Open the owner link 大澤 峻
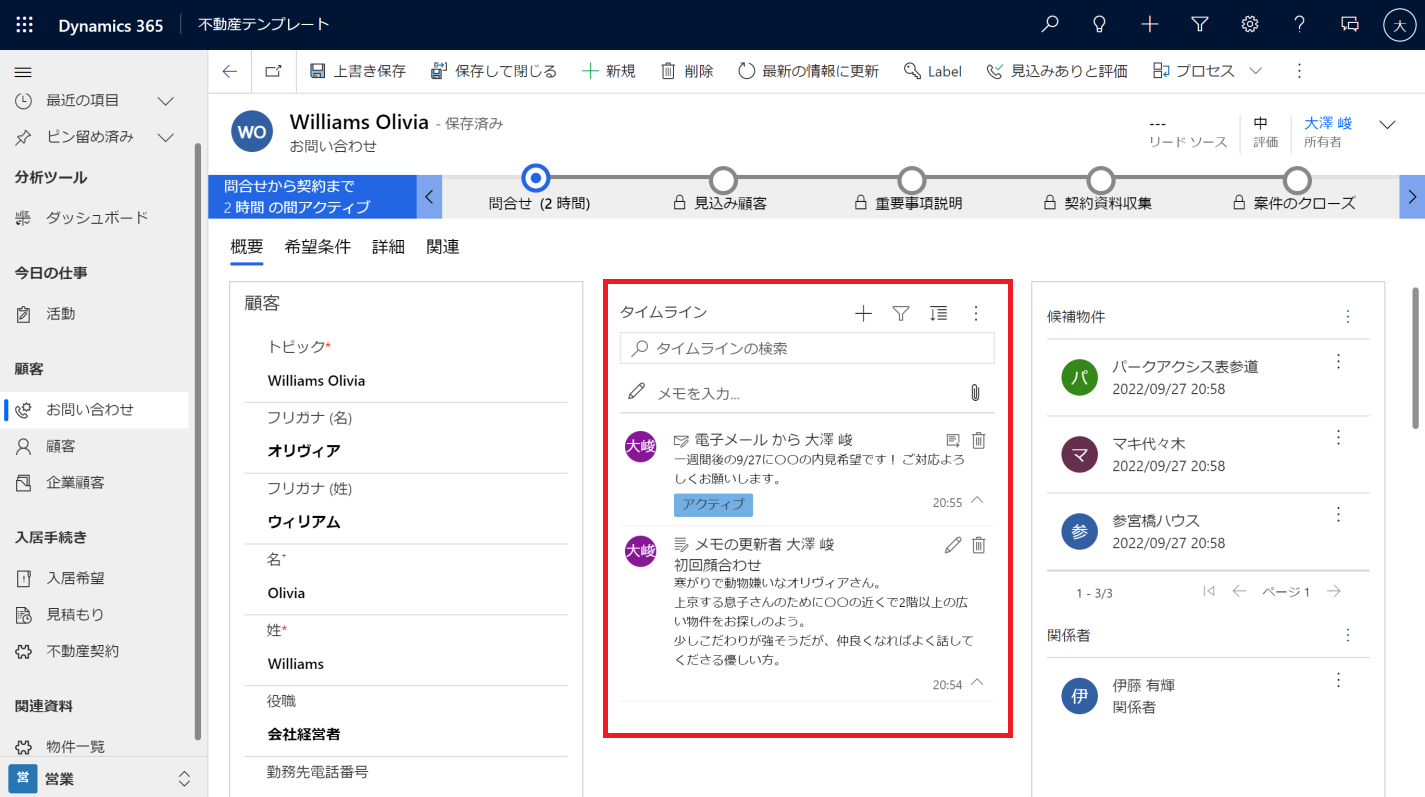The image size is (1425, 797). pos(1328,123)
